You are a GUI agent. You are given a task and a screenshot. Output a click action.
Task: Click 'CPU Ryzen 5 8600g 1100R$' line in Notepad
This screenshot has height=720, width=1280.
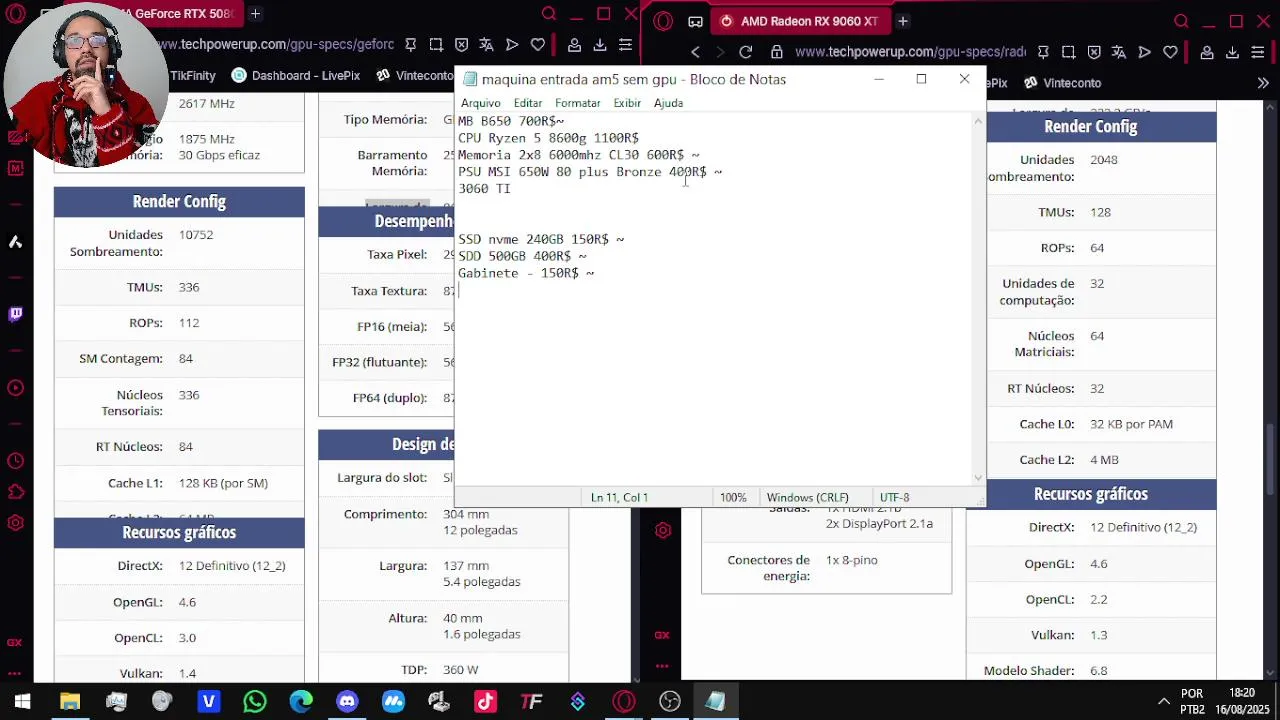pyautogui.click(x=548, y=138)
